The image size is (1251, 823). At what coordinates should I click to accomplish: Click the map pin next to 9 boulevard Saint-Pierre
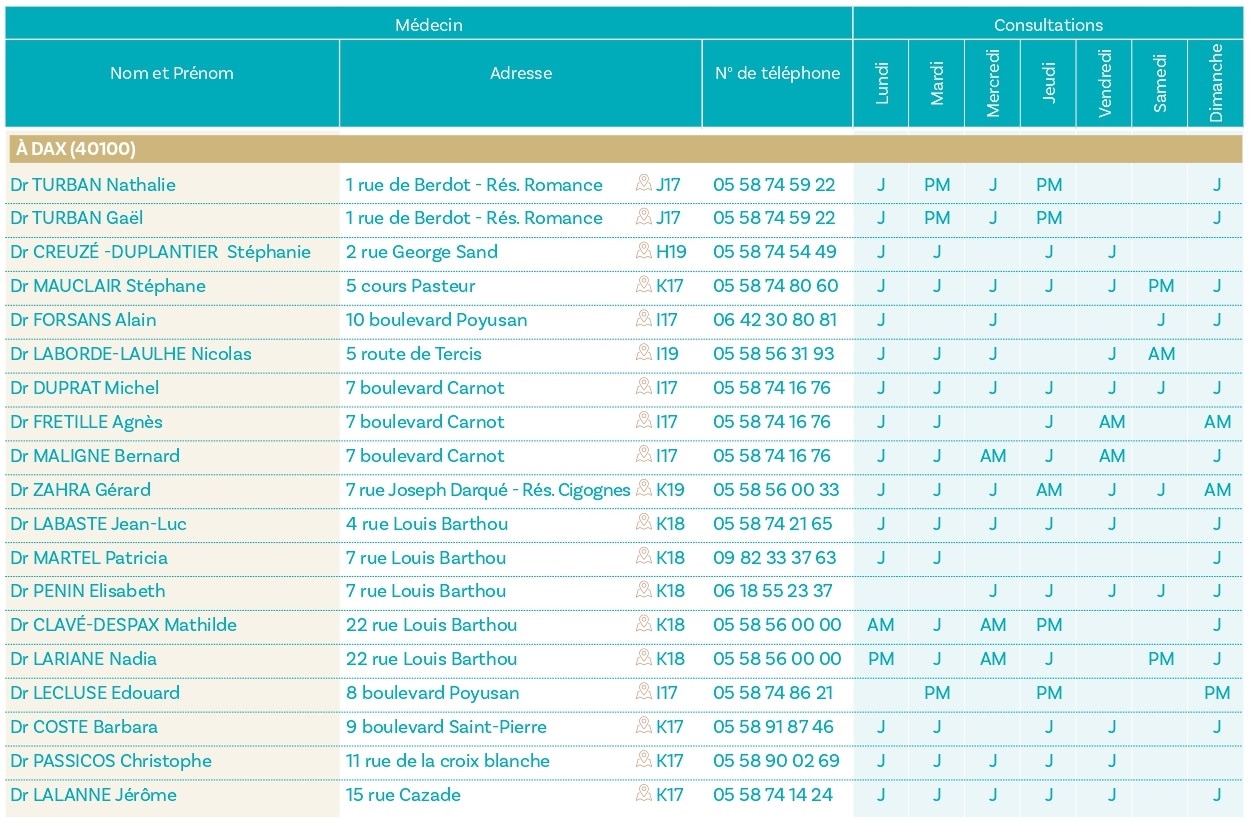click(x=644, y=725)
